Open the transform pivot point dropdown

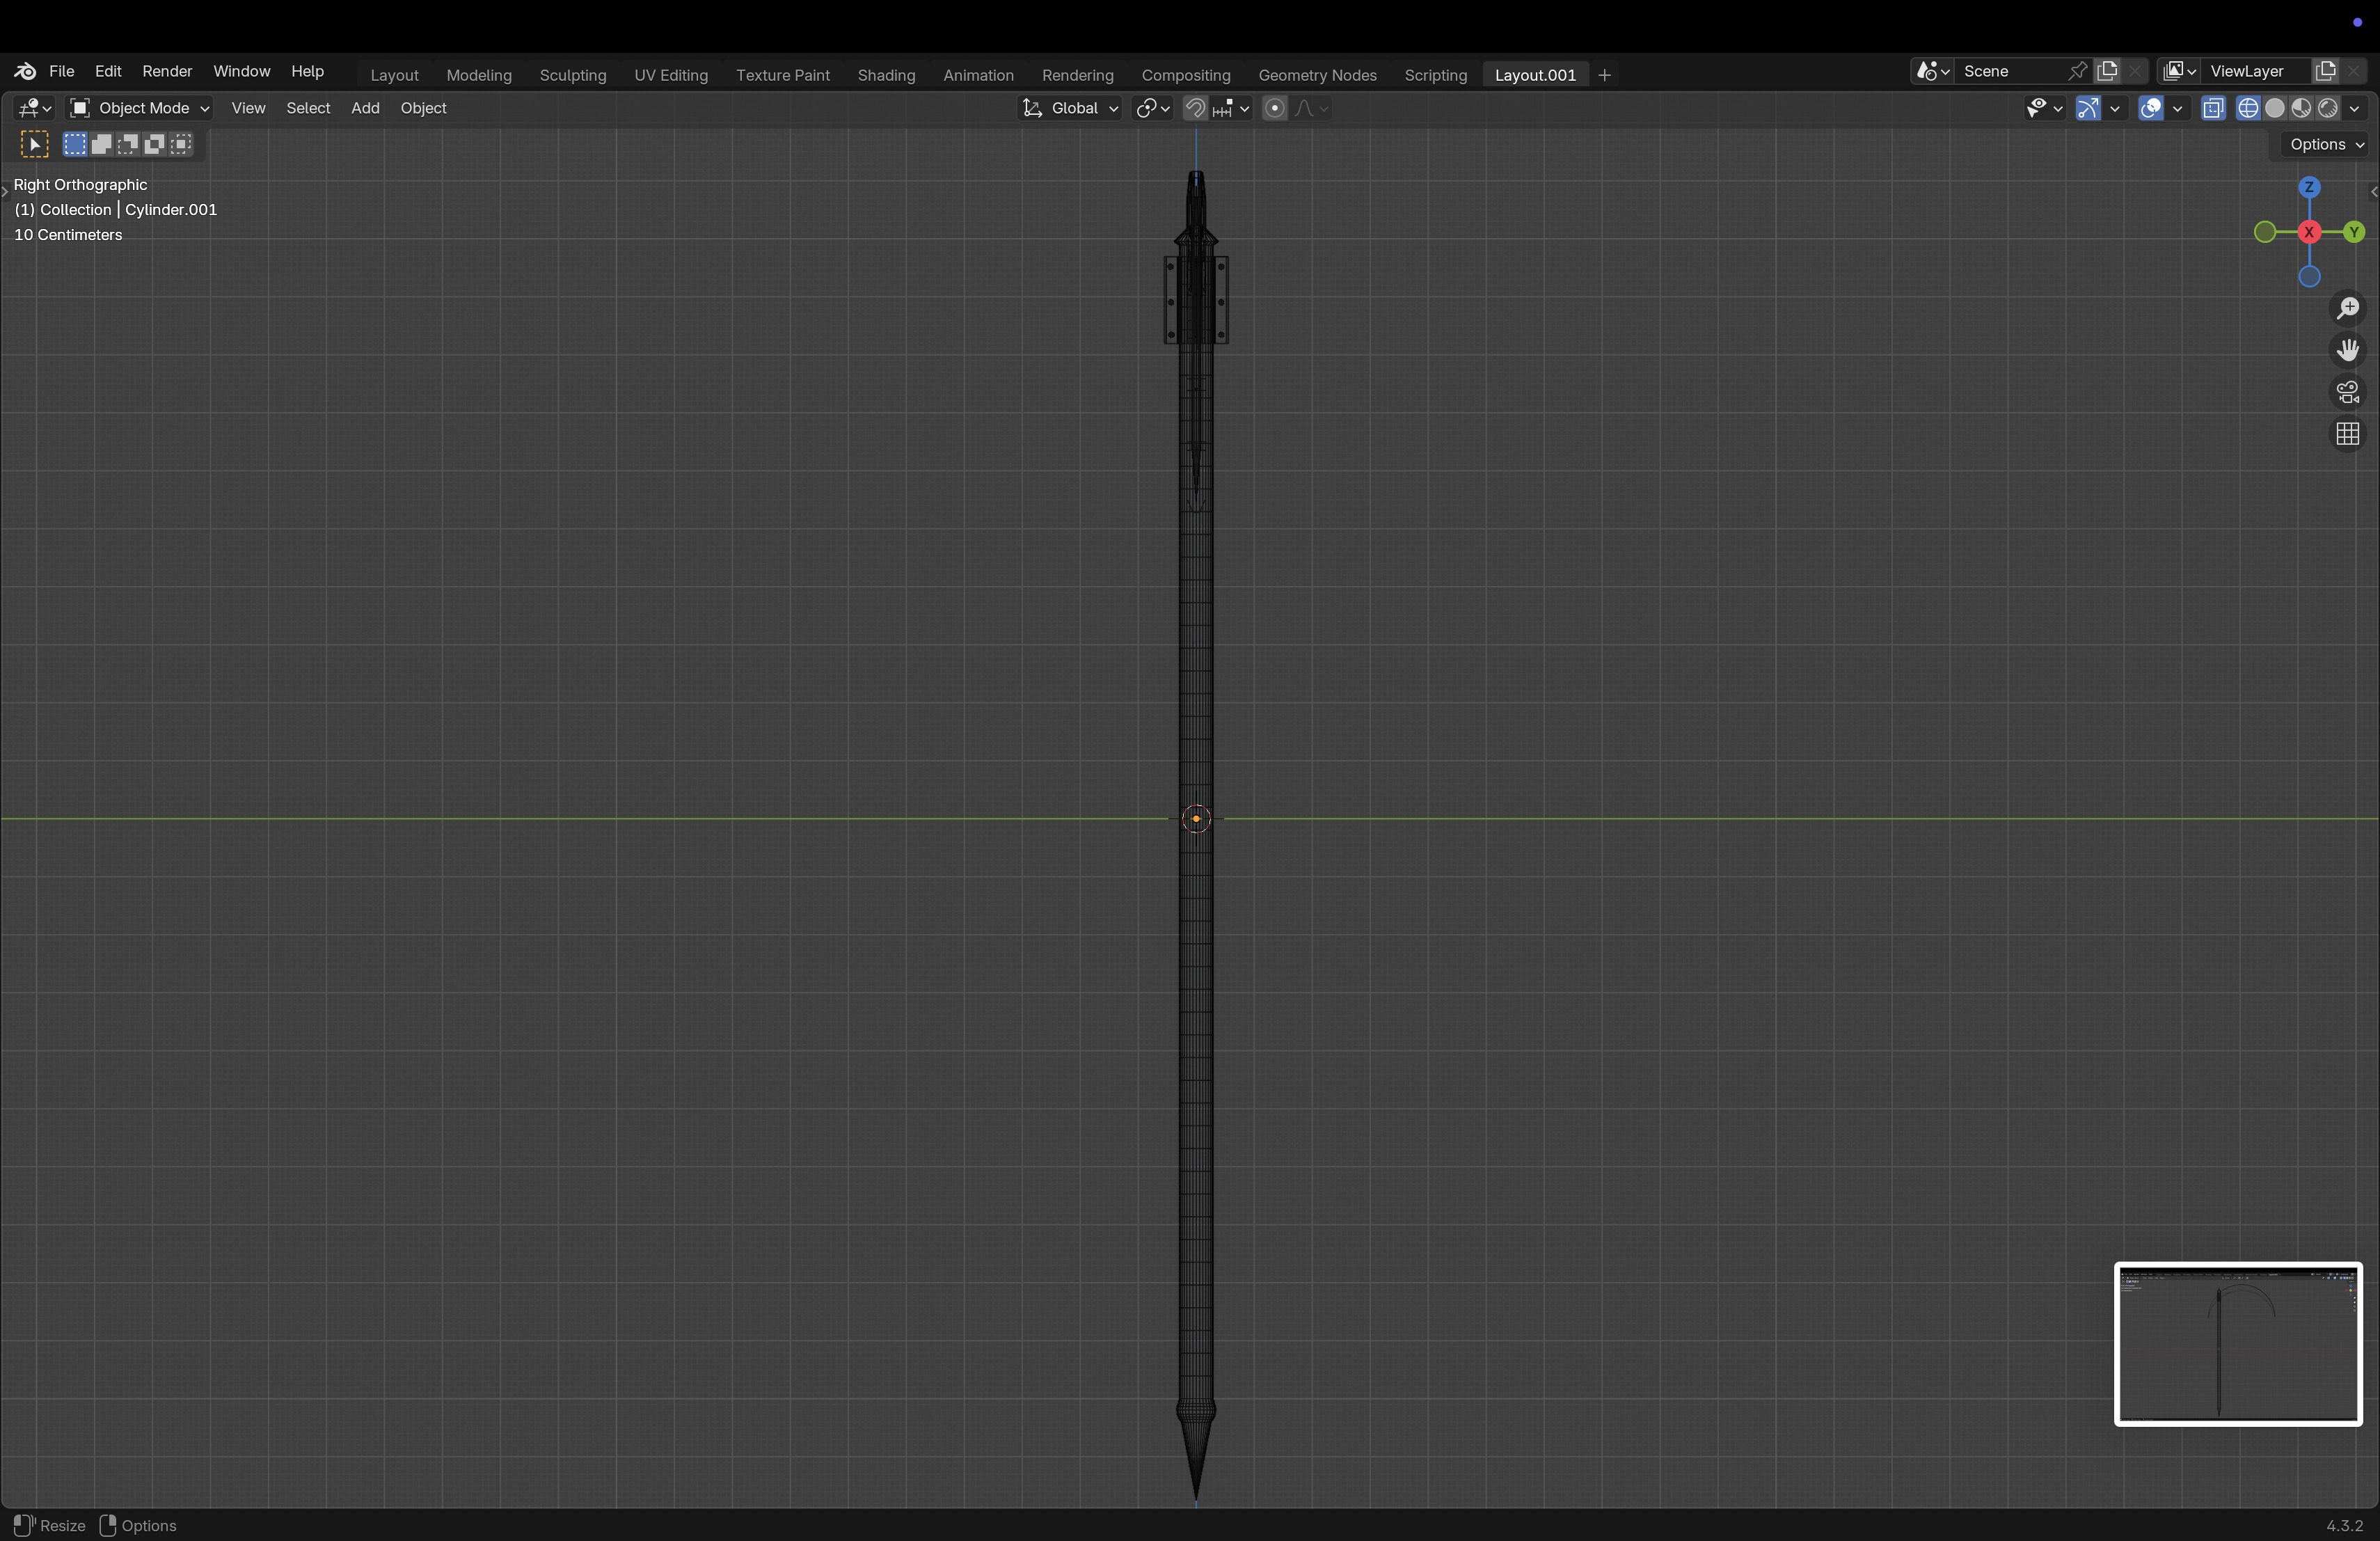click(1153, 108)
